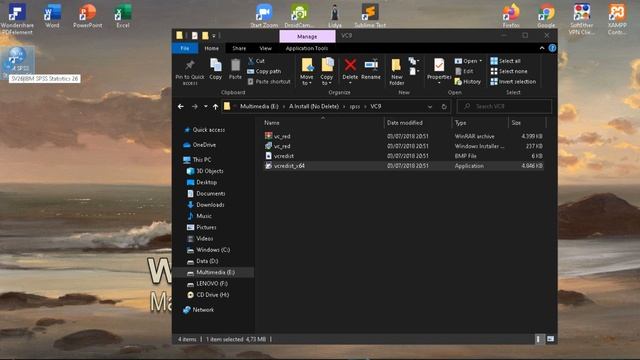This screenshot has height=360, width=640.
Task: Collapse the ribbon with the chevron
Action: point(542,48)
